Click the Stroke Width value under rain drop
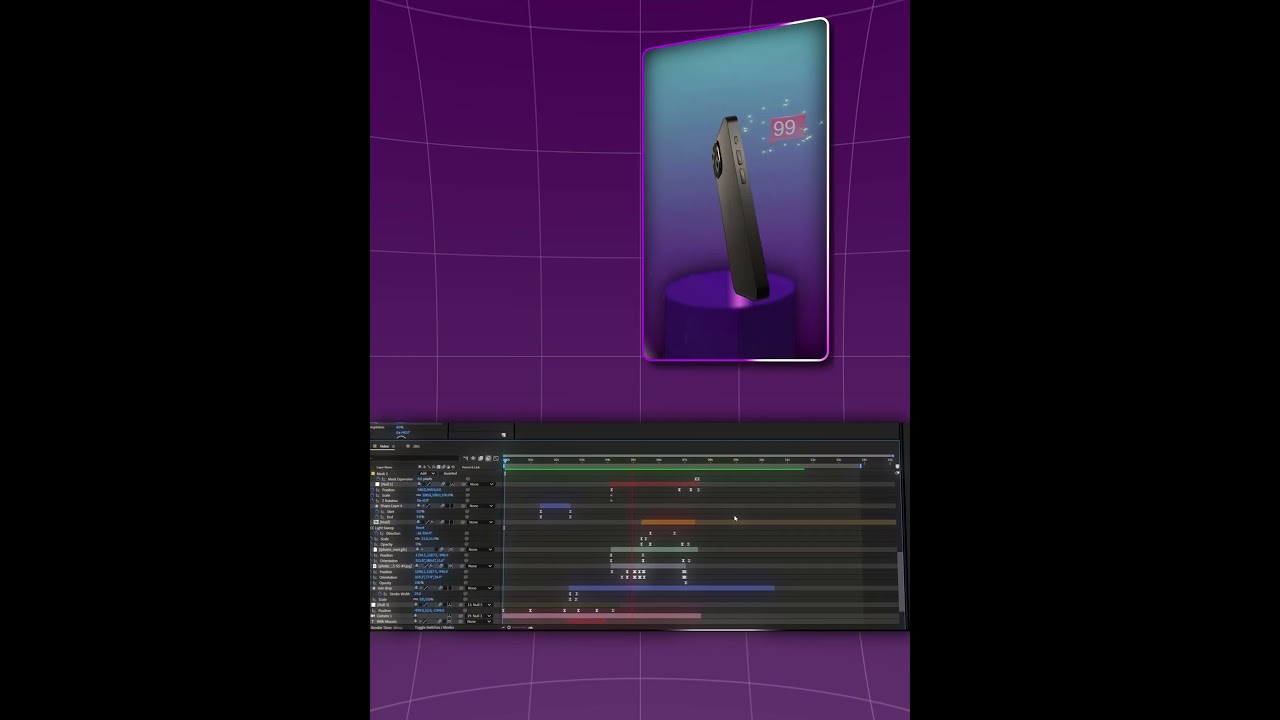This screenshot has width=1280, height=720. click(x=418, y=594)
